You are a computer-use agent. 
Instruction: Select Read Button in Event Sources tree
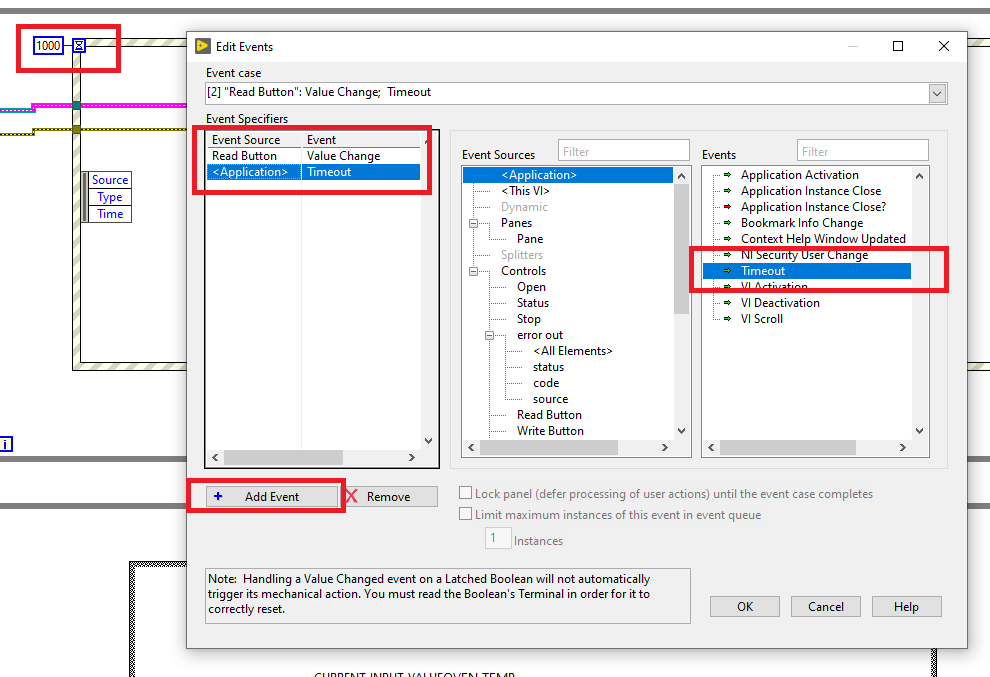coord(549,415)
